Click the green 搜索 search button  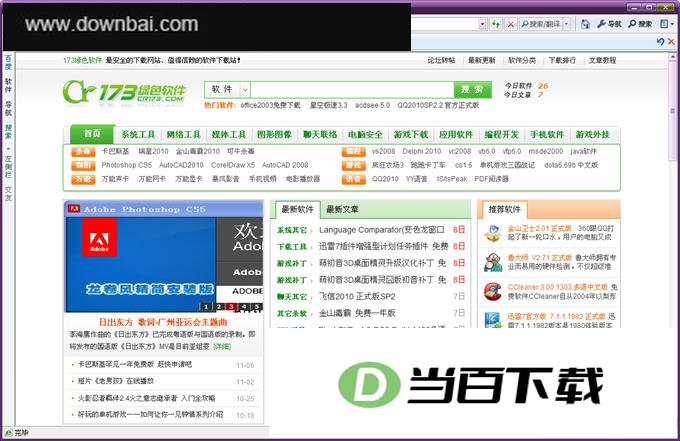point(472,90)
